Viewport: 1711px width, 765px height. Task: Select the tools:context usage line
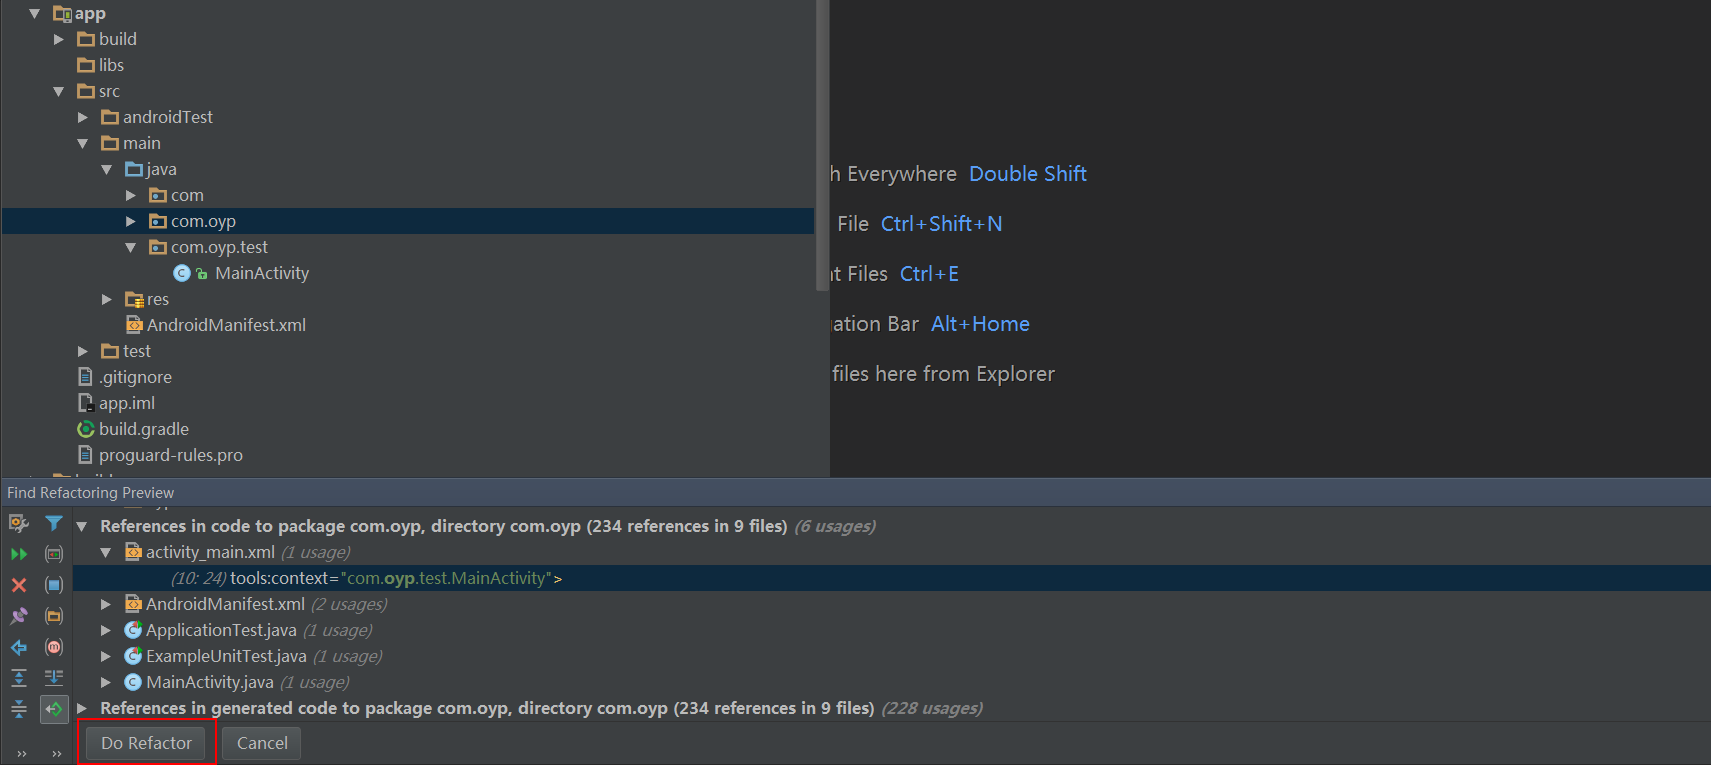click(x=891, y=578)
